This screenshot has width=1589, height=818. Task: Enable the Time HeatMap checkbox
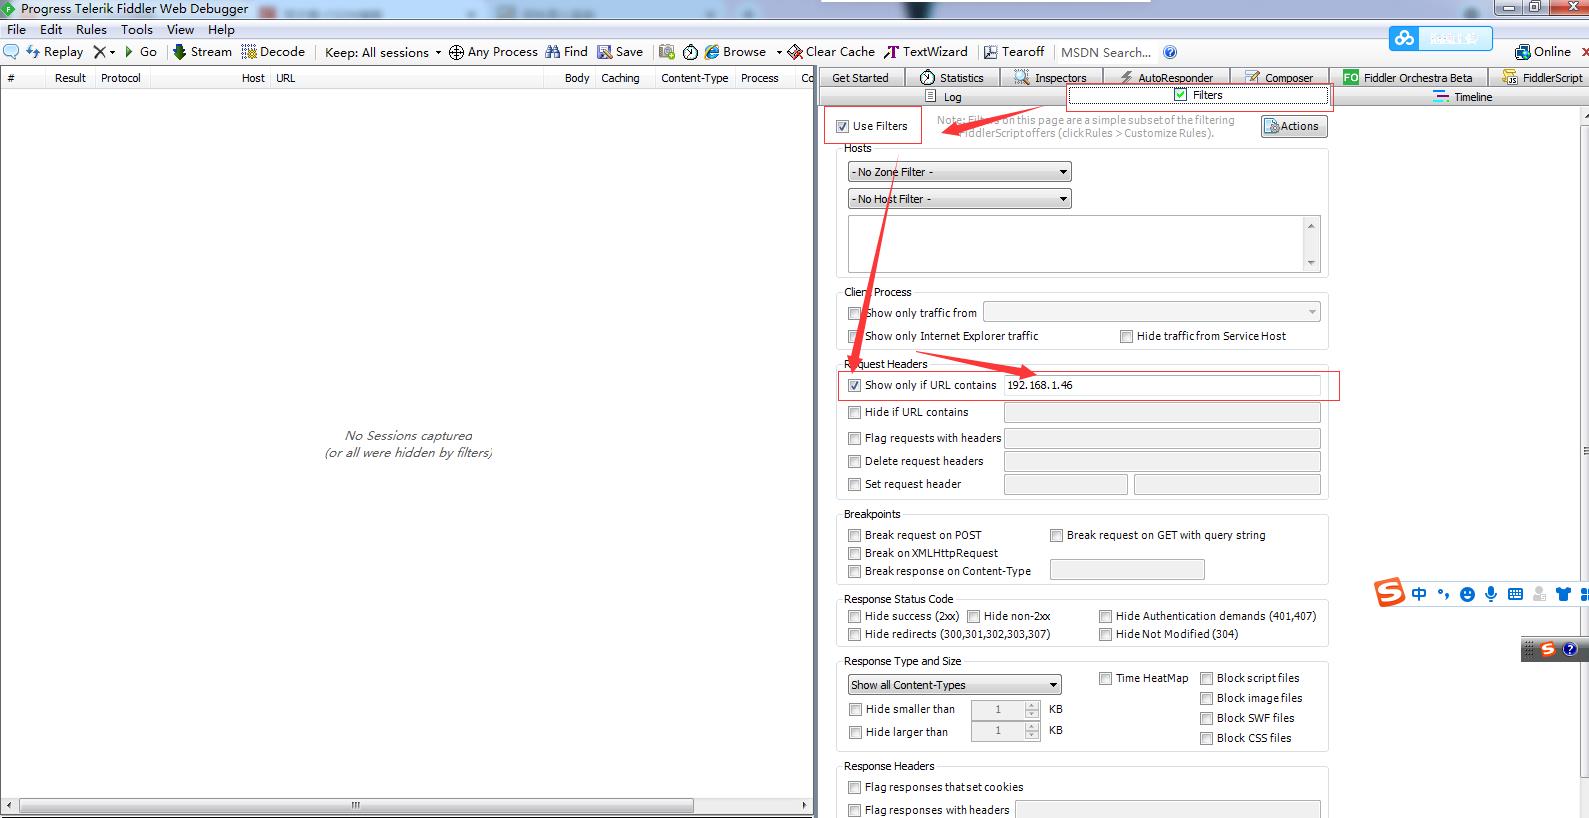(x=1105, y=678)
